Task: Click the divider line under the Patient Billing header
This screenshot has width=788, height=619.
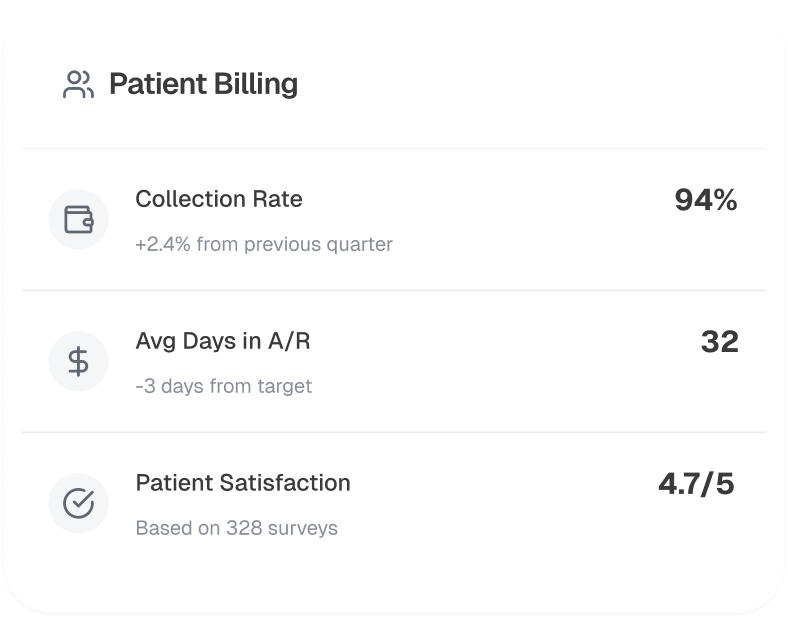Action: coord(394,149)
